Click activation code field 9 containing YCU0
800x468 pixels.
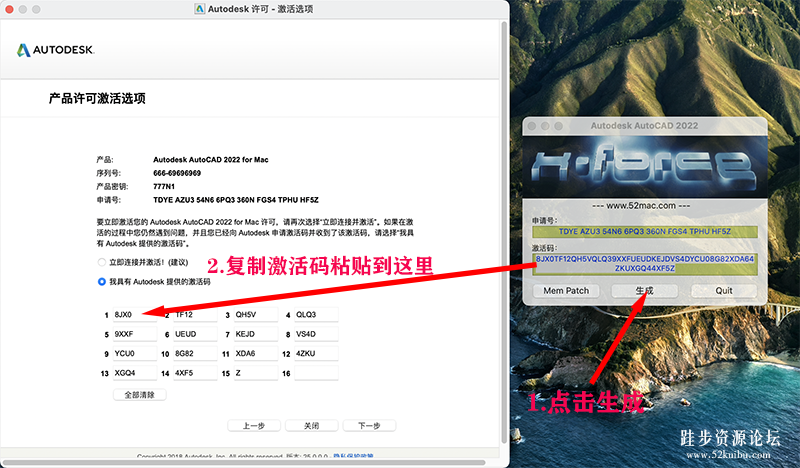point(135,353)
